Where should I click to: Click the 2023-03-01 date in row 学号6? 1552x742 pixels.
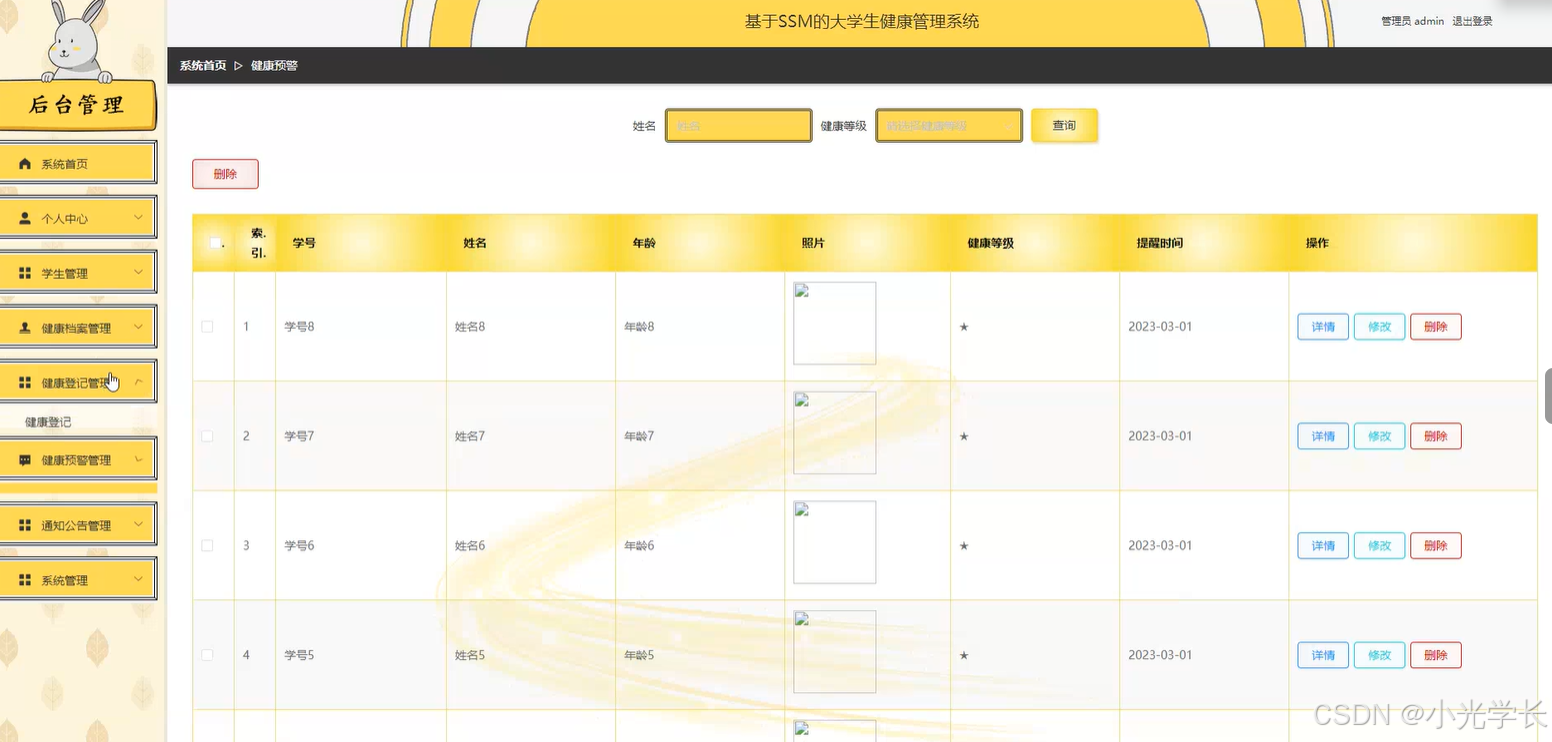pyautogui.click(x=1160, y=546)
